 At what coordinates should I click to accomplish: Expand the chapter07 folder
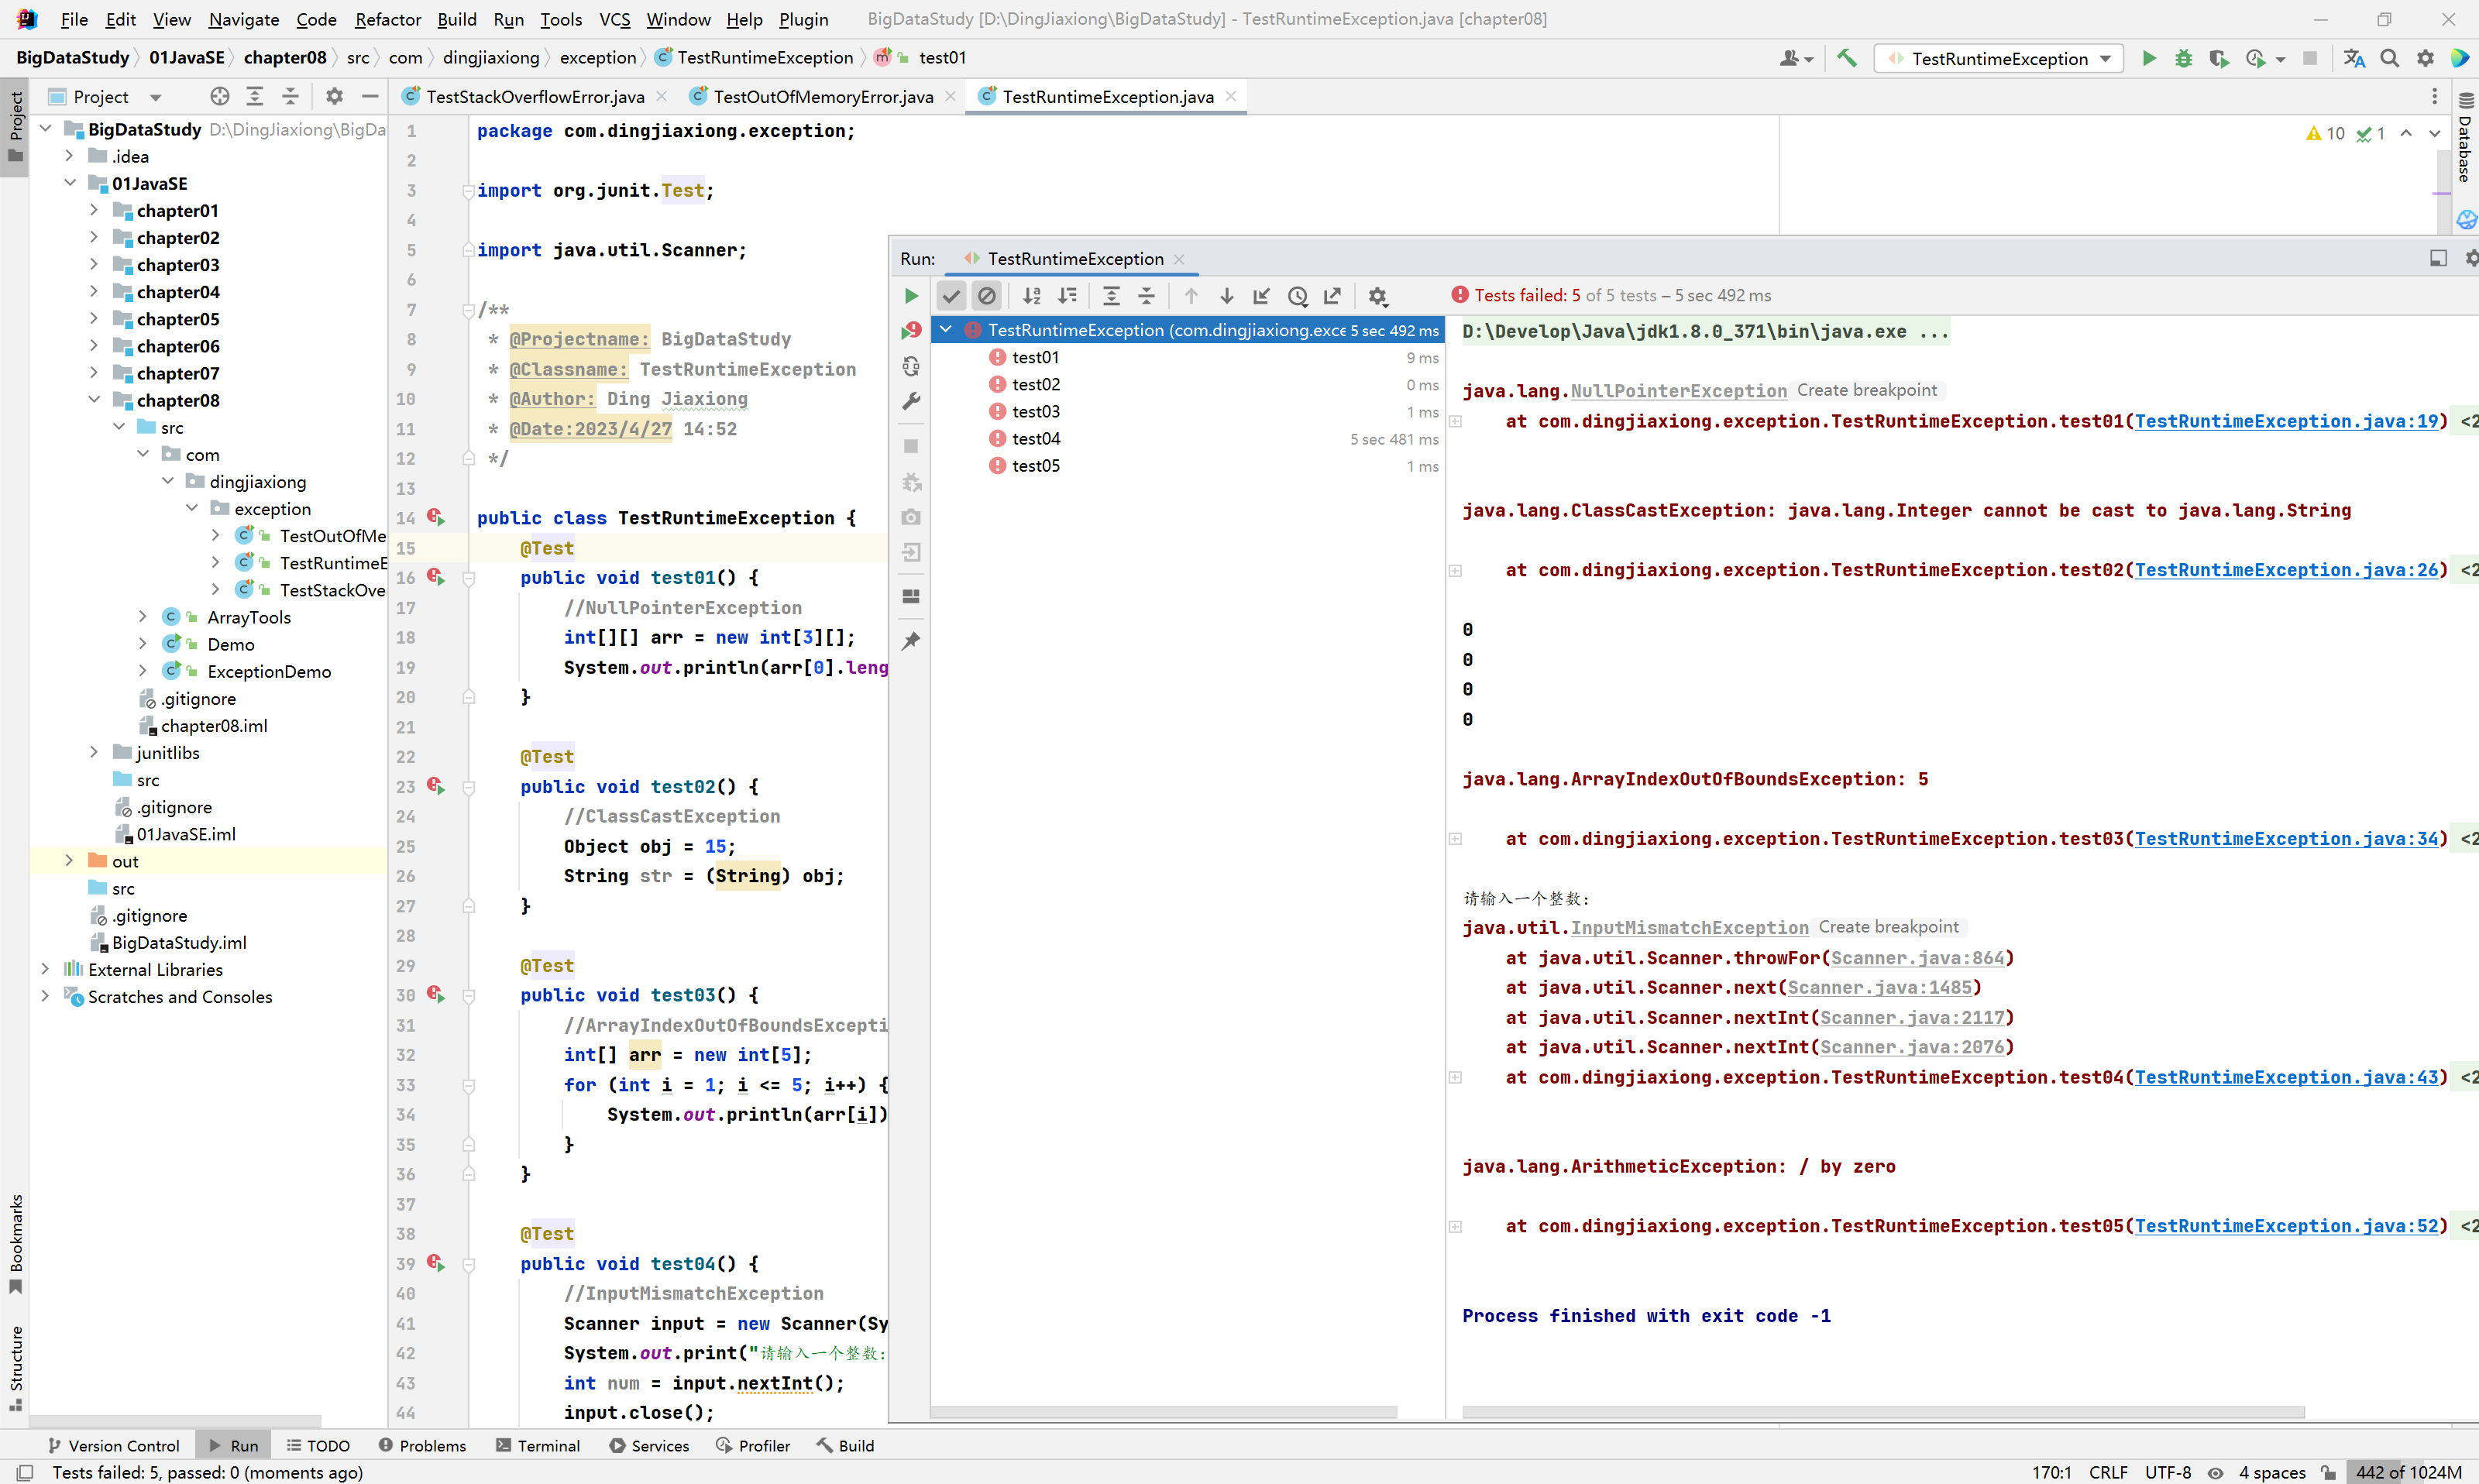coord(94,373)
